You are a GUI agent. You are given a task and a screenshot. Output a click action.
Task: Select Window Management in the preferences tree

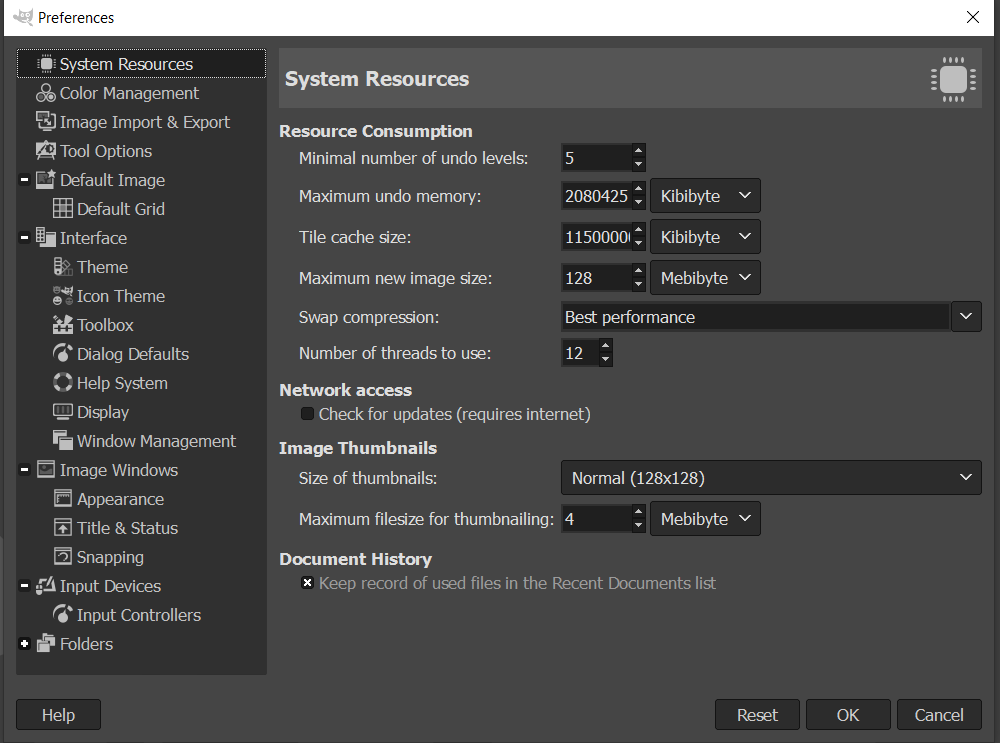click(x=156, y=441)
